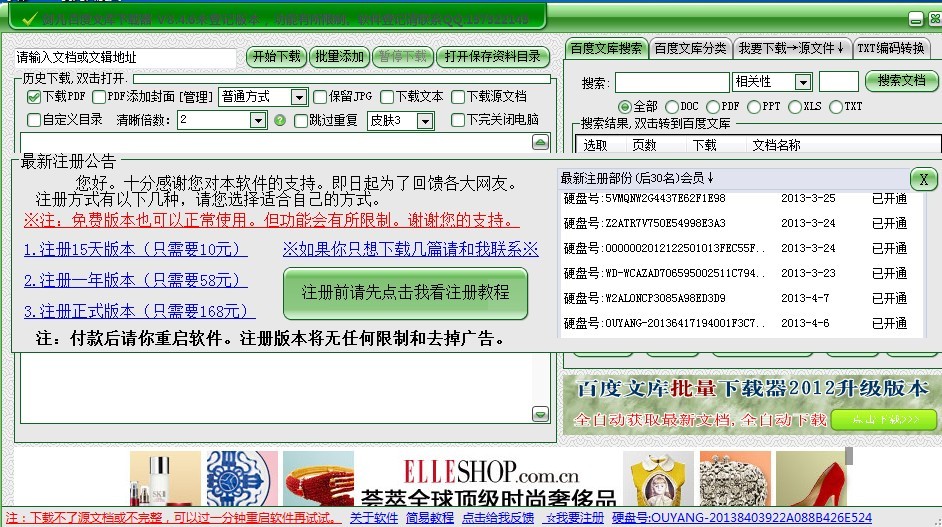Click the 选取 column header
This screenshot has width=942, height=527.
pyautogui.click(x=595, y=145)
